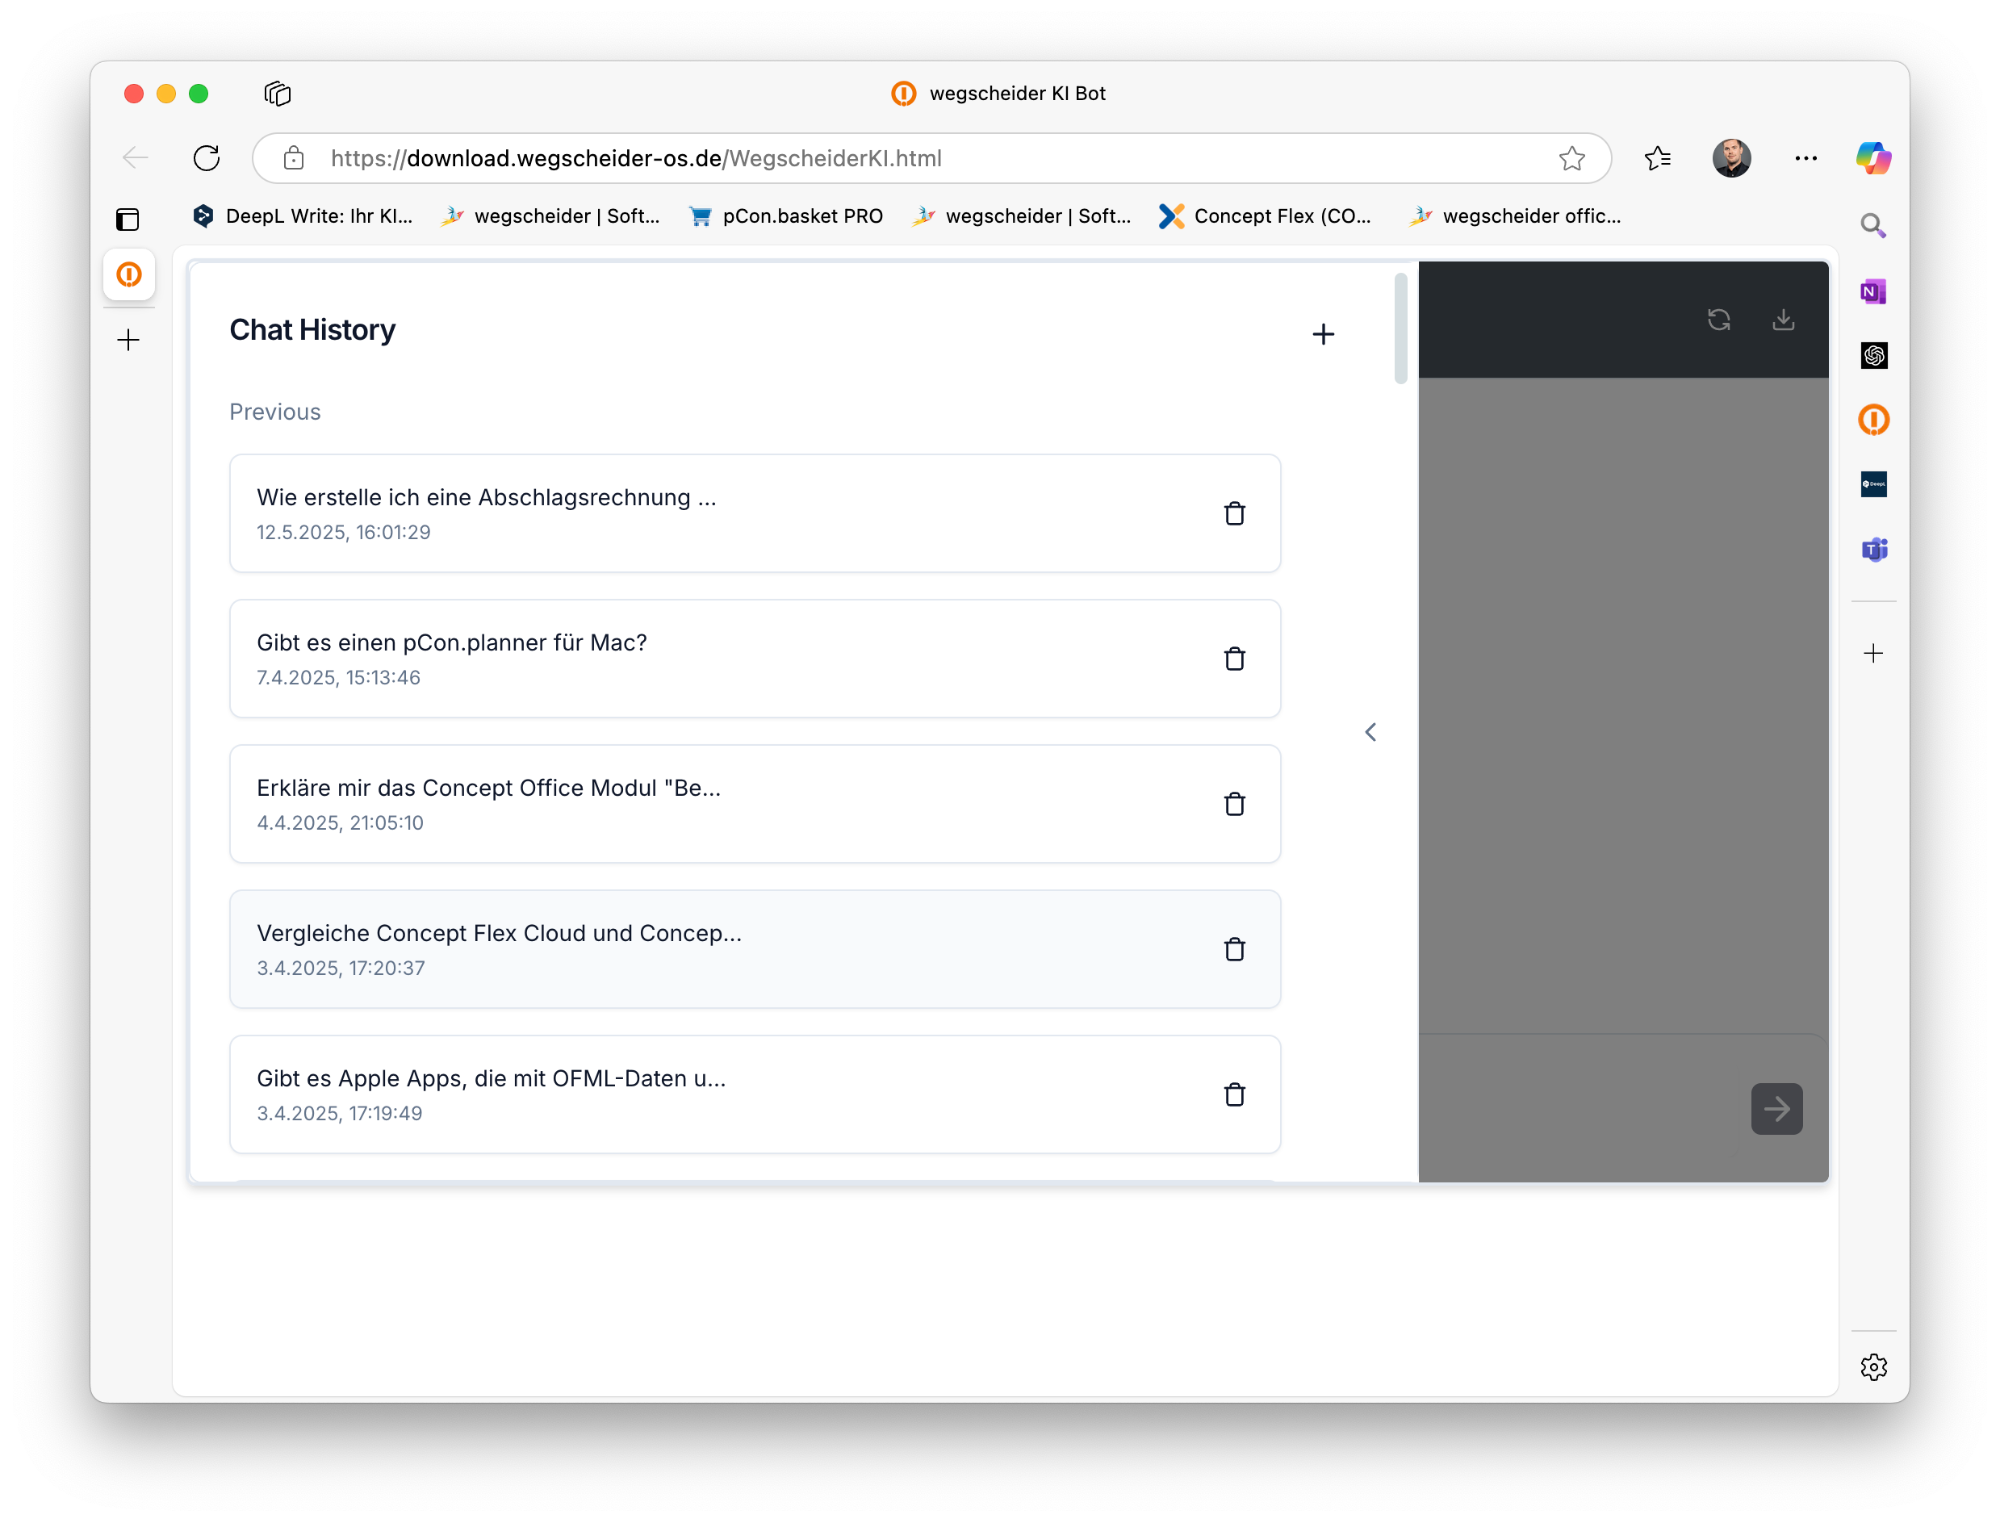The width and height of the screenshot is (2000, 1522).
Task: Click the refresh chat icon in dark header
Action: pos(1719,319)
